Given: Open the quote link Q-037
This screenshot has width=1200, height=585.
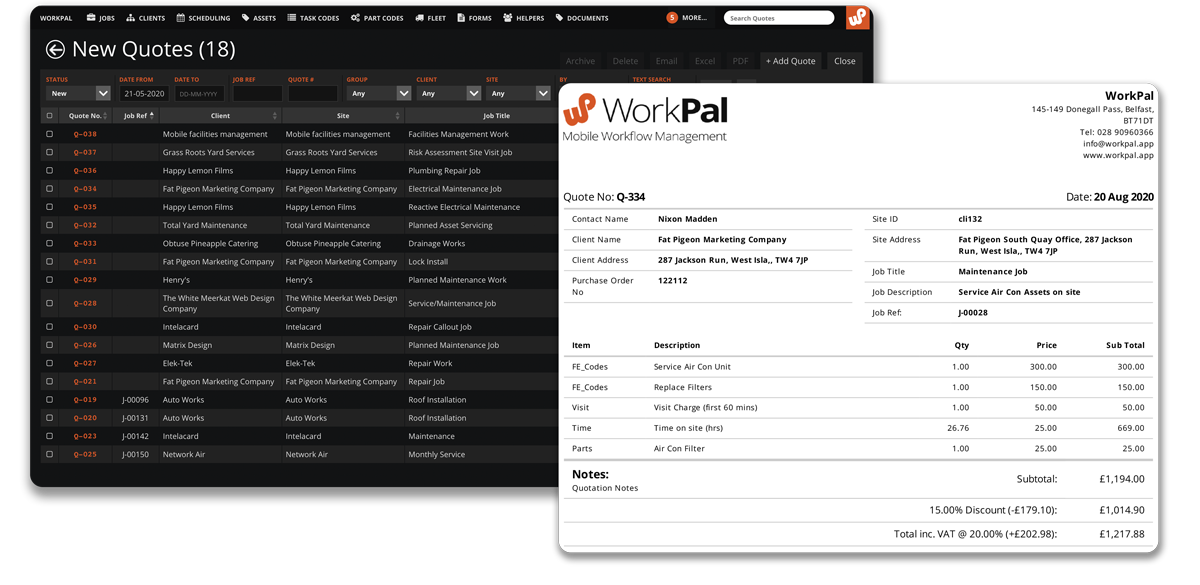Looking at the screenshot, I should pos(85,152).
